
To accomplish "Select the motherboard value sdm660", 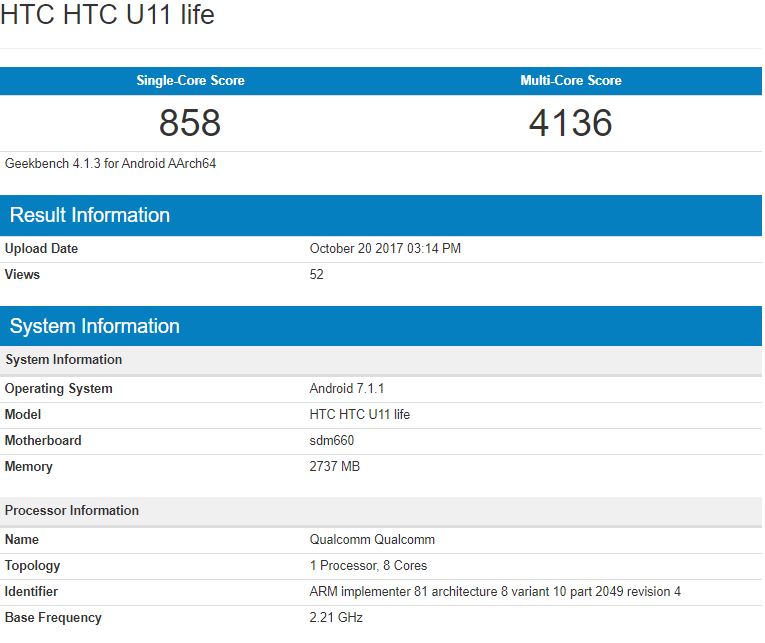I will coord(331,441).
